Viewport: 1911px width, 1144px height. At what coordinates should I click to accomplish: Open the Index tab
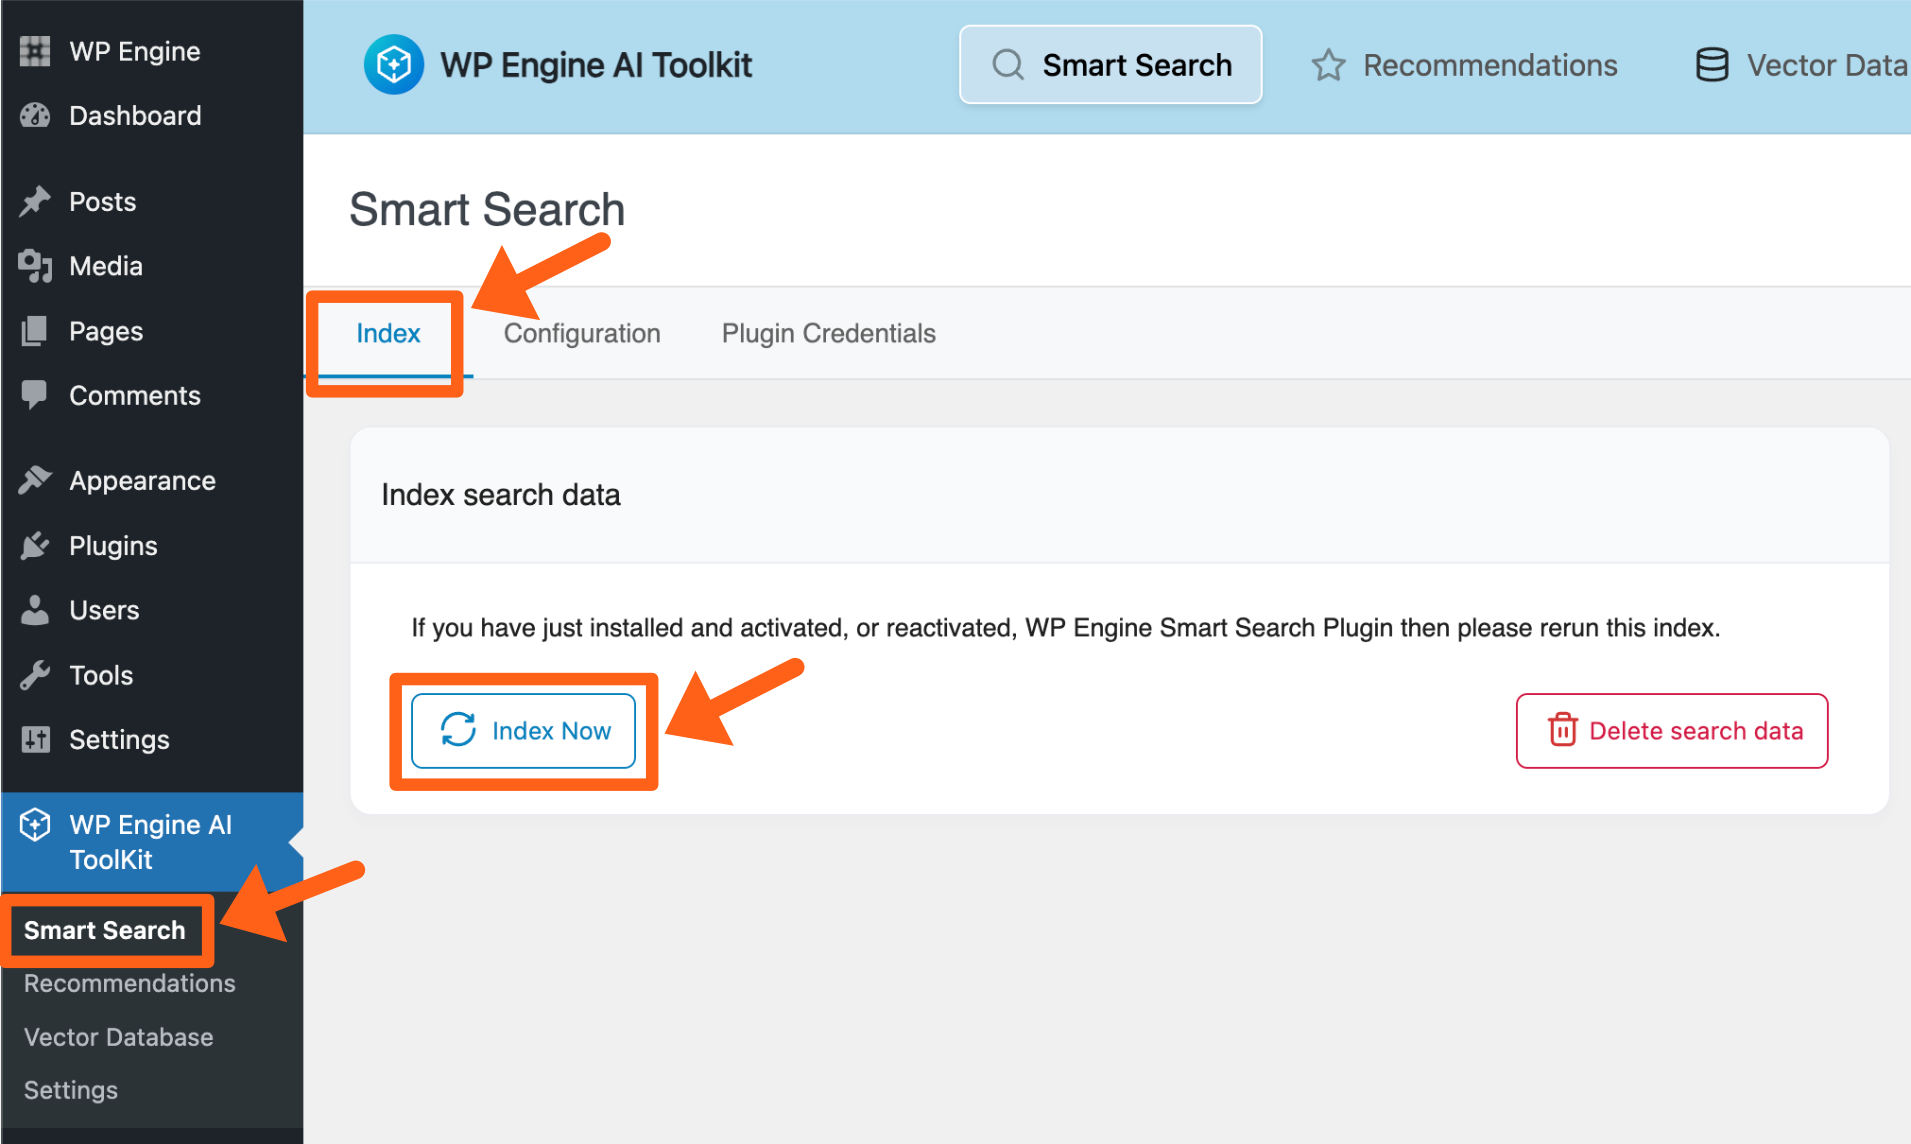click(x=388, y=334)
